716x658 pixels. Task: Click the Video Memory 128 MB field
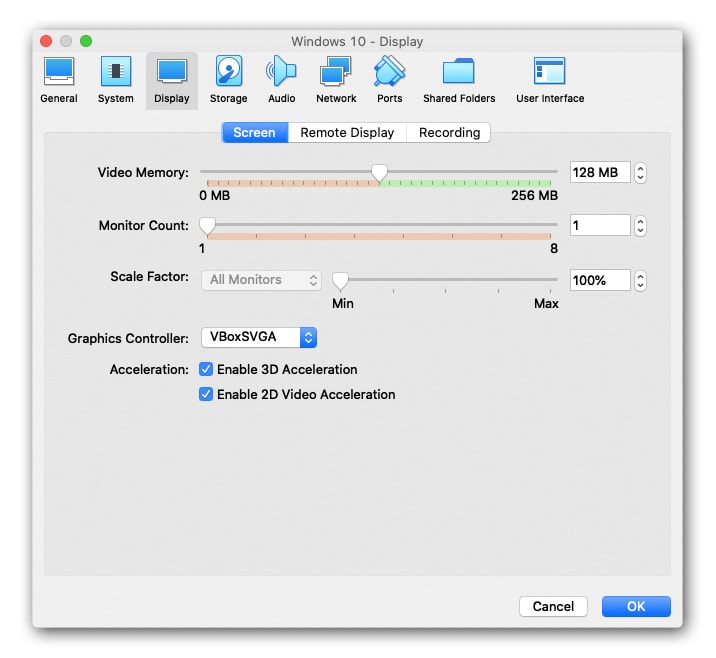(x=600, y=172)
